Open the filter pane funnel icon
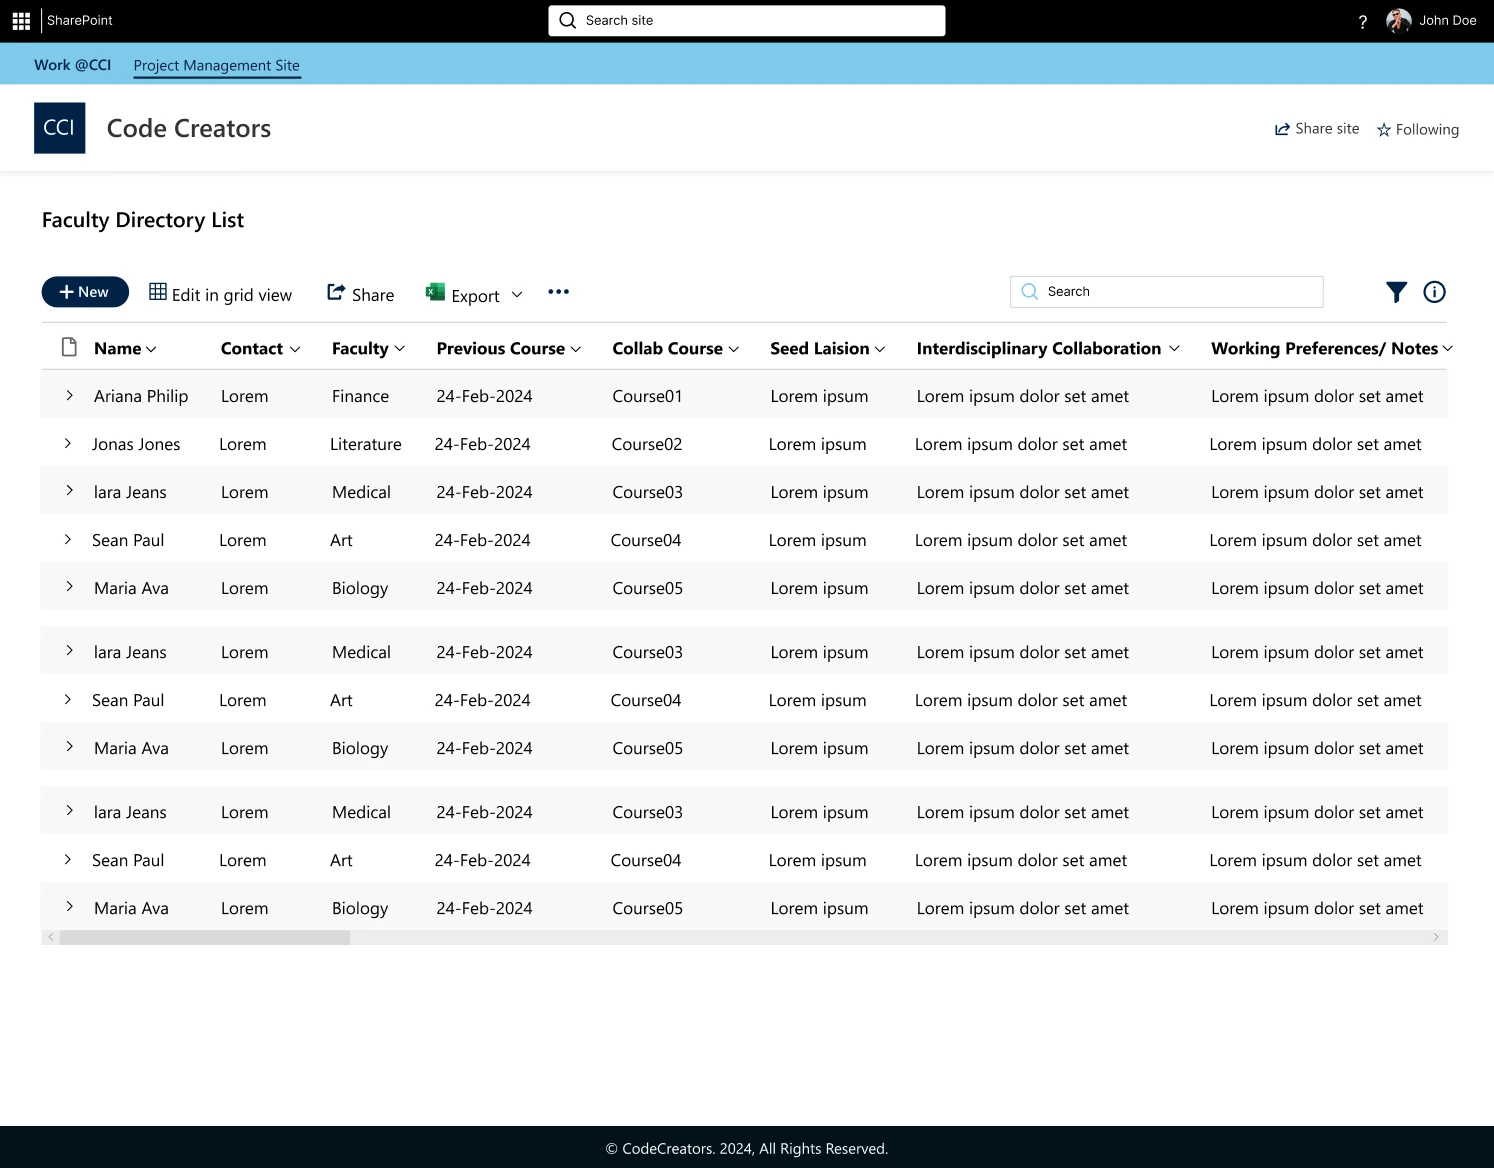 coord(1396,292)
